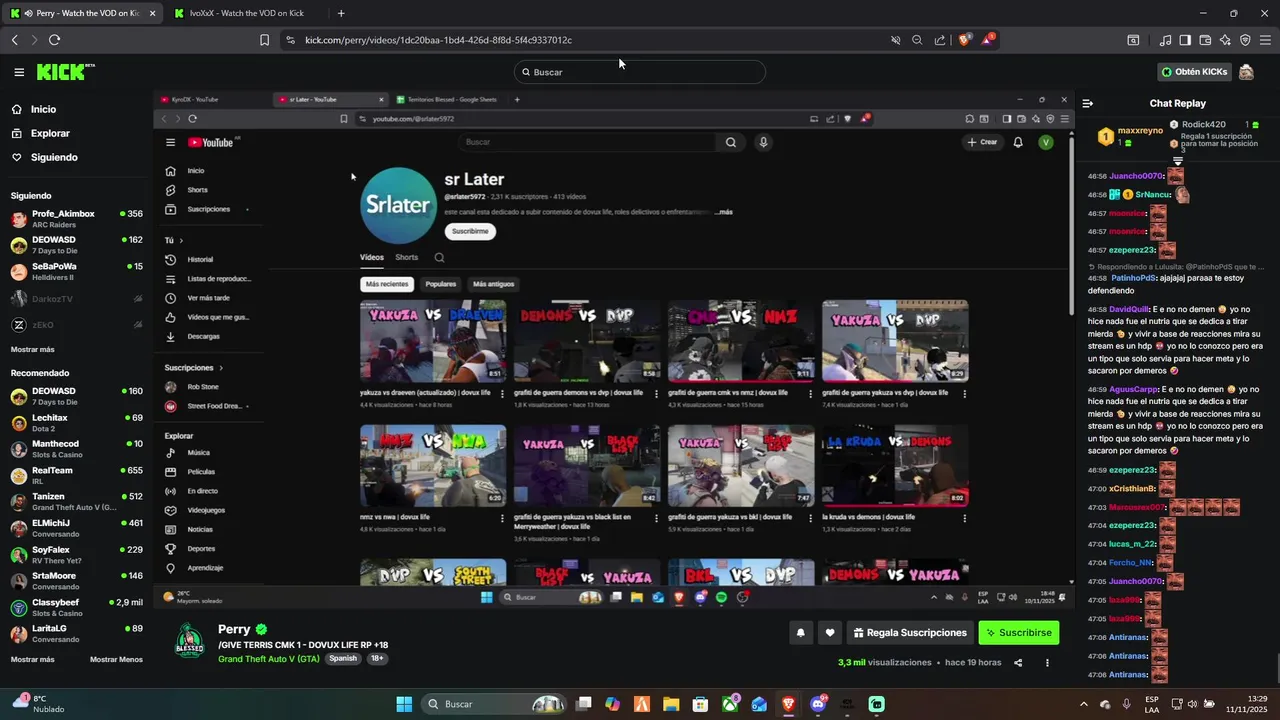Open Brave playlist music icon
The image size is (1280, 720).
(x=1165, y=40)
